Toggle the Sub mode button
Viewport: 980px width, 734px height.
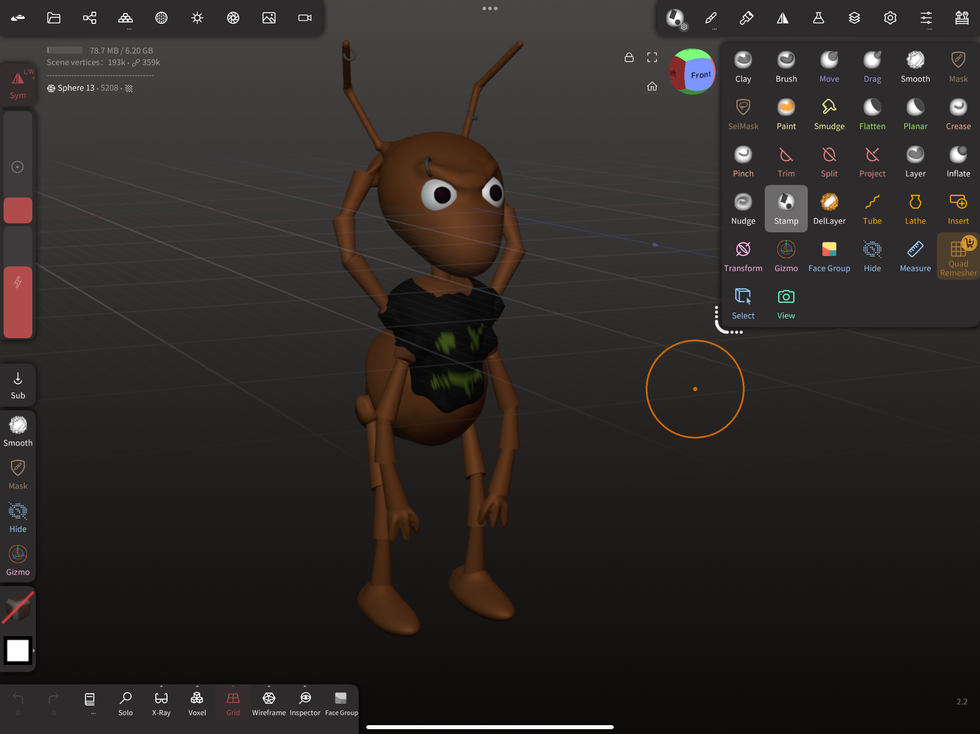click(x=18, y=385)
